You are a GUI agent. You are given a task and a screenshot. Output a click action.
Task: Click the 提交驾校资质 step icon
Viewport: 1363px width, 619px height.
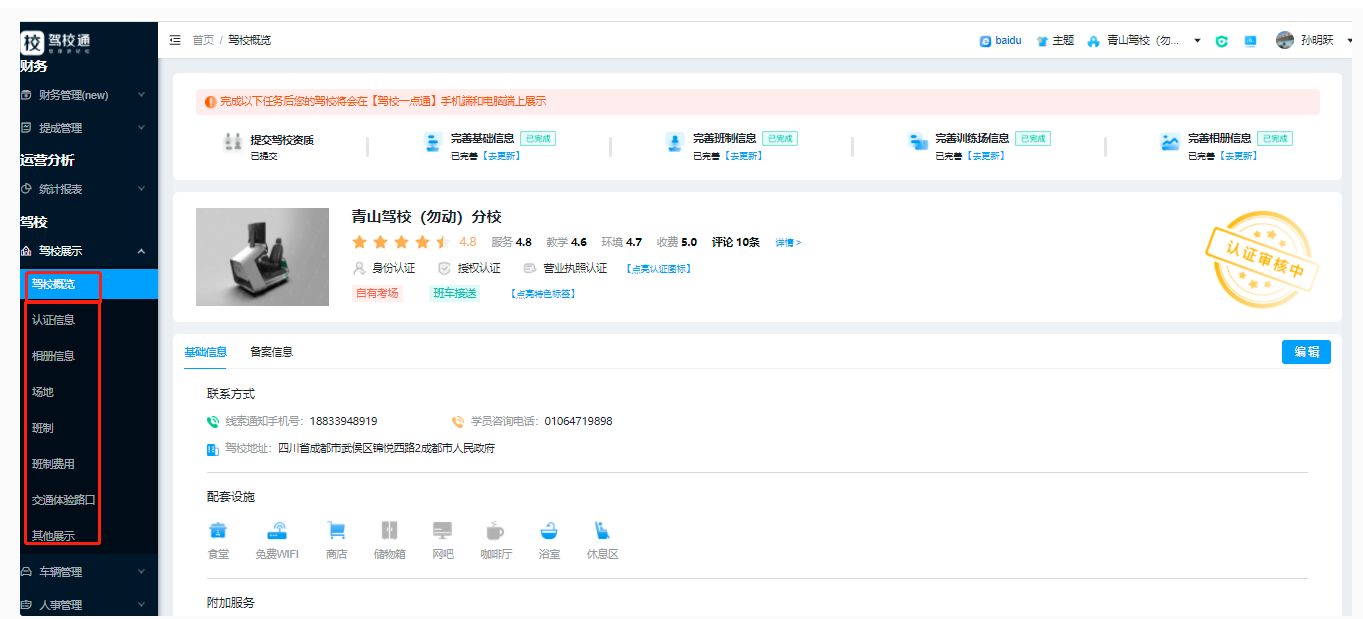coord(233,142)
